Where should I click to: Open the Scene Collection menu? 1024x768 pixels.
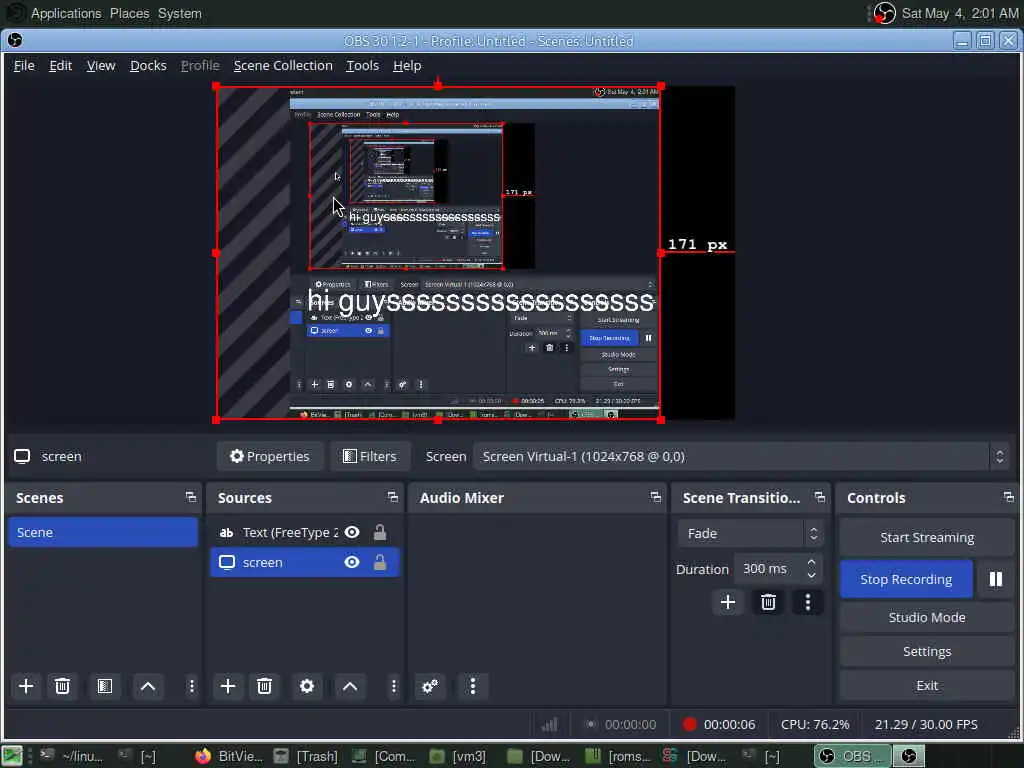click(x=283, y=65)
